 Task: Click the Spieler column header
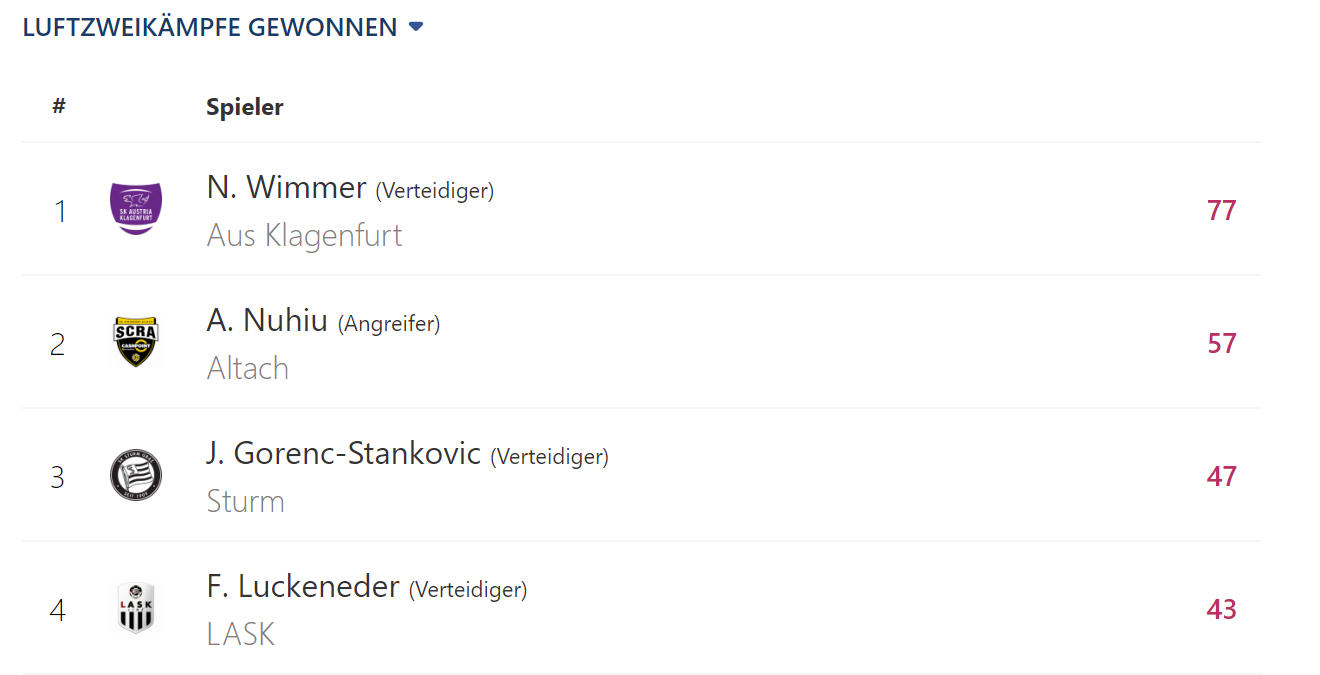(245, 107)
